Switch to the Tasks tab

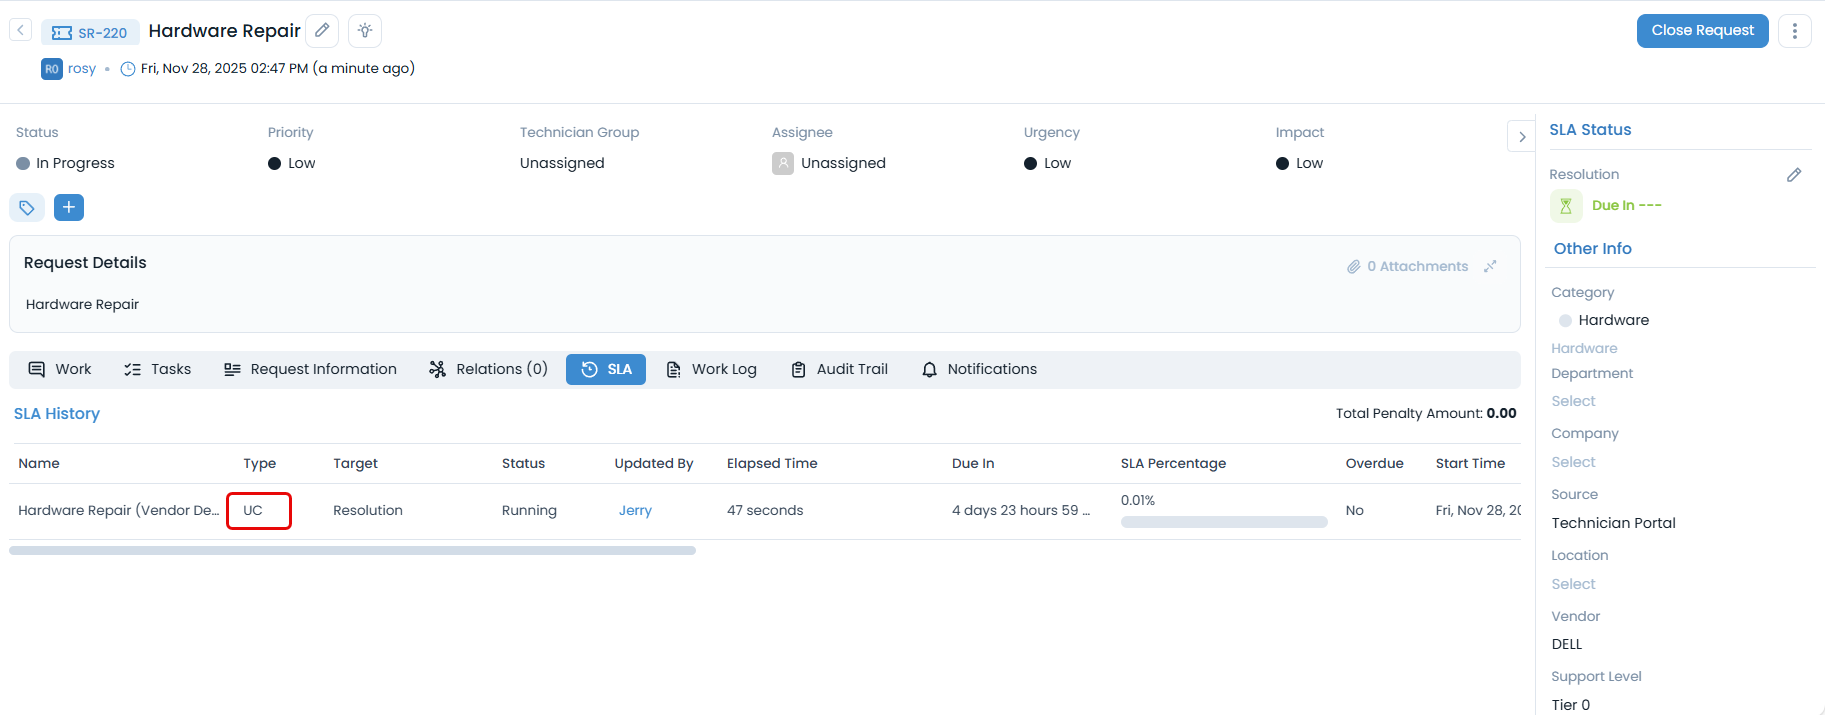(158, 369)
